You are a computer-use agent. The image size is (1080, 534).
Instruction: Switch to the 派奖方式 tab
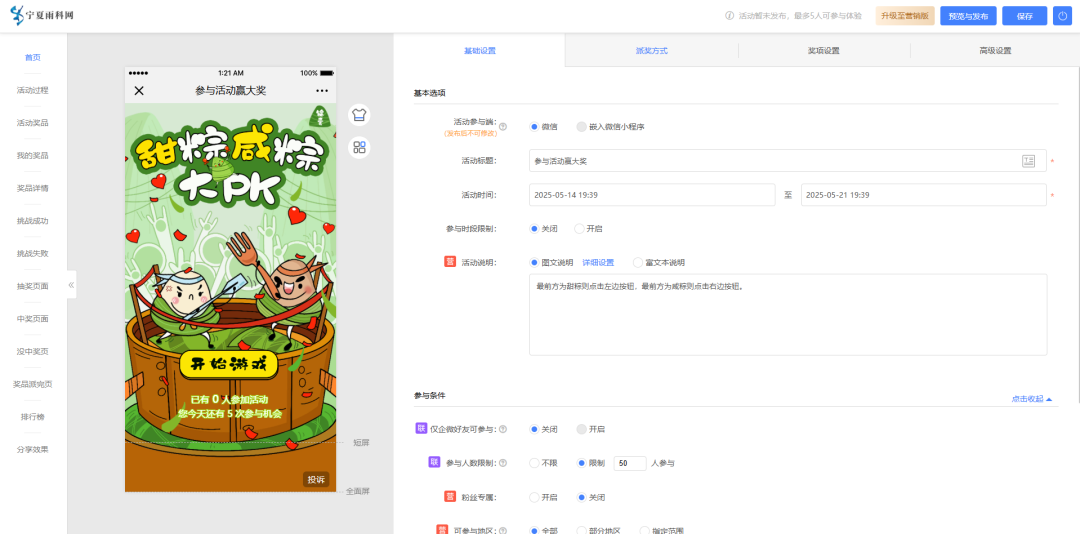652,50
